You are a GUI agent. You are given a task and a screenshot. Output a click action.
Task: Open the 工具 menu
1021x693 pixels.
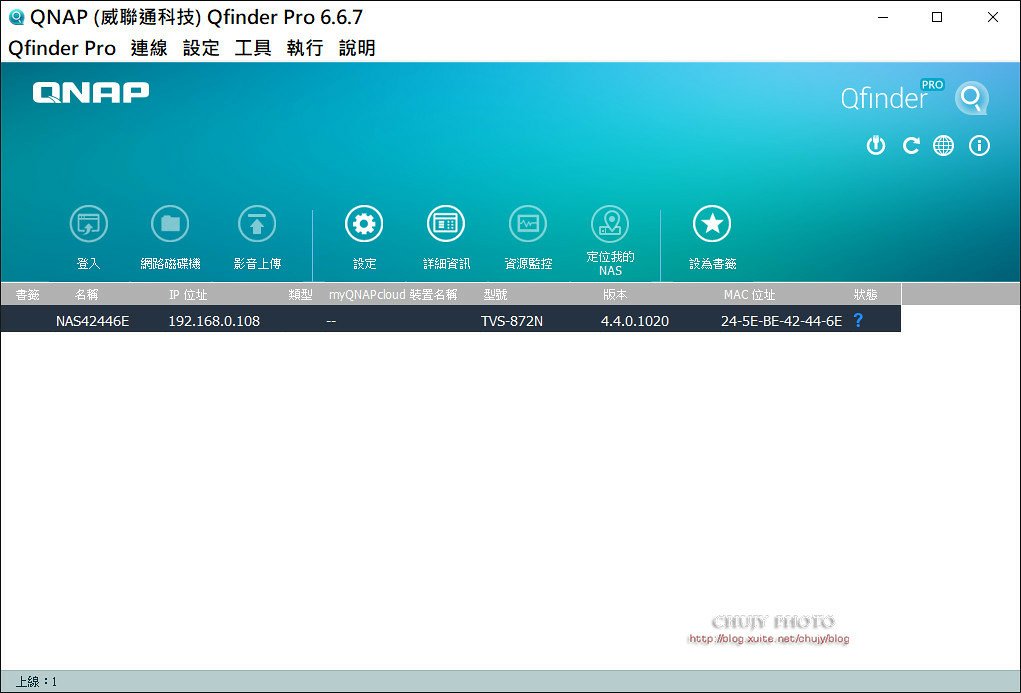click(253, 48)
